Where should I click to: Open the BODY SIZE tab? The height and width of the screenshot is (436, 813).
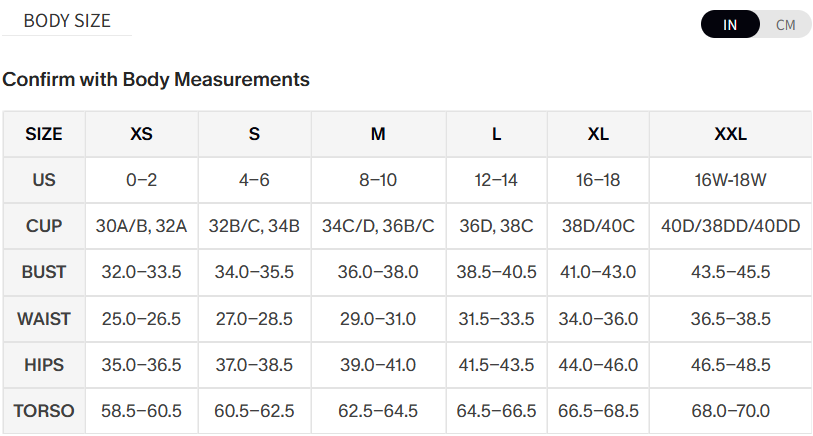click(67, 21)
